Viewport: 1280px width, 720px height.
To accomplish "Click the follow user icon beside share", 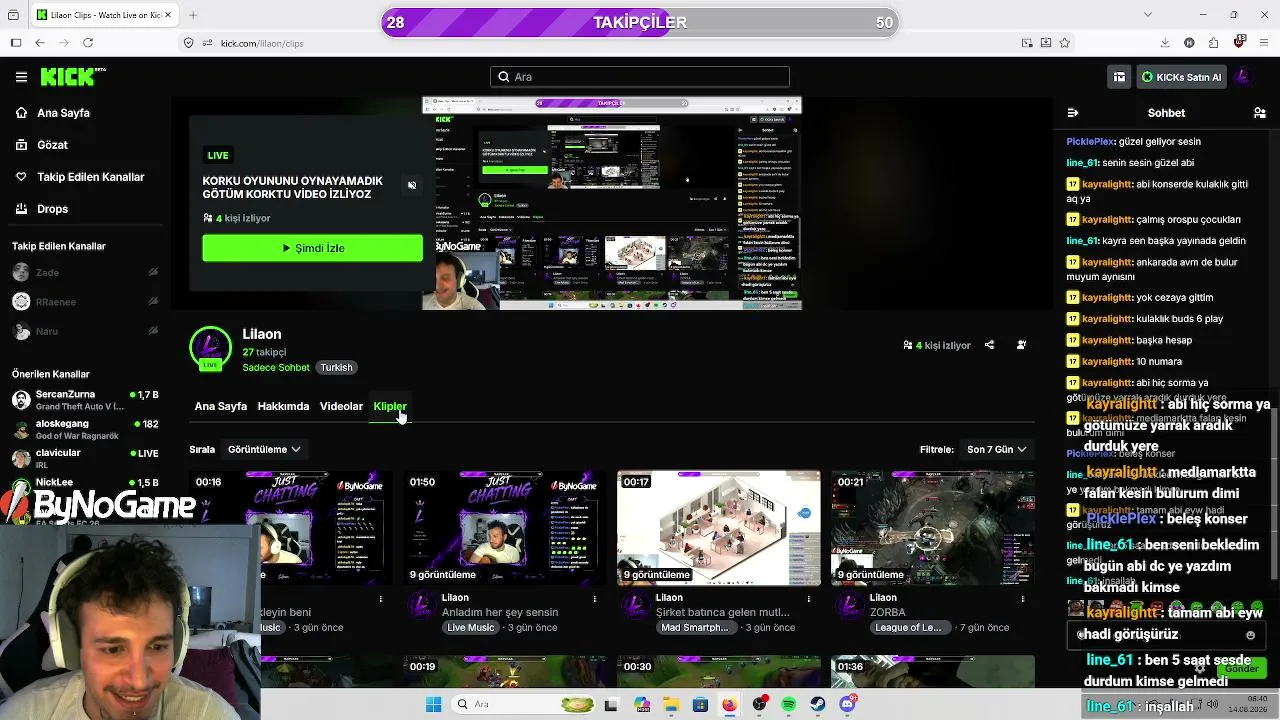I will point(1021,345).
